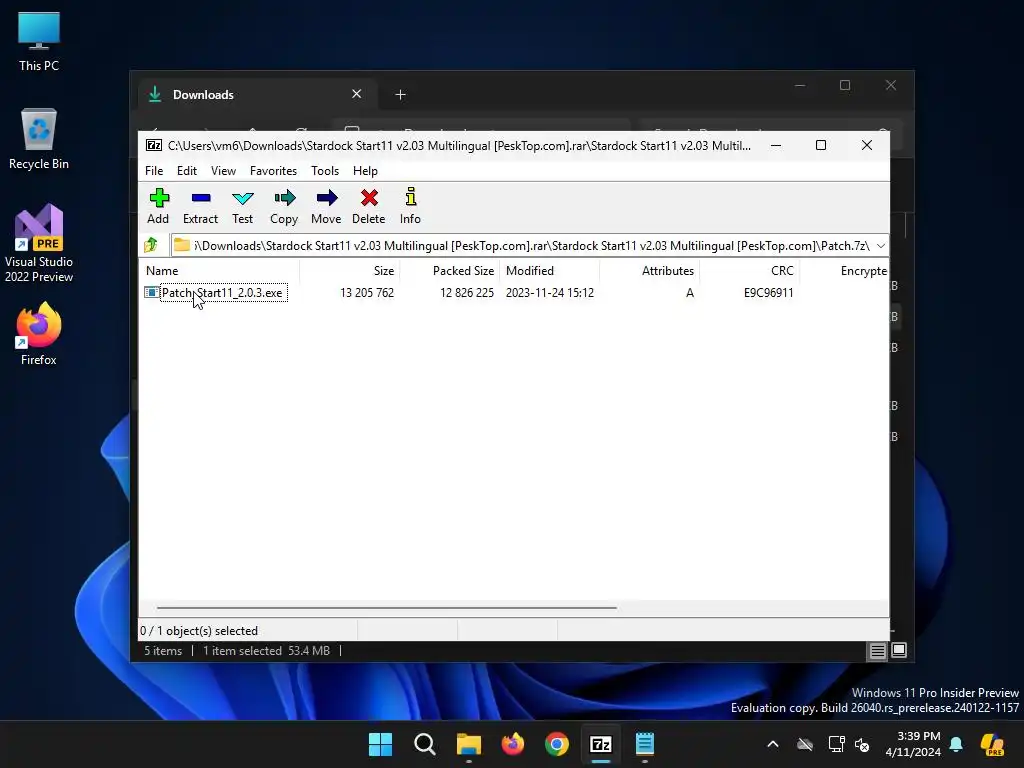The height and width of the screenshot is (768, 1024).
Task: Open Firefox from the taskbar
Action: (x=513, y=744)
